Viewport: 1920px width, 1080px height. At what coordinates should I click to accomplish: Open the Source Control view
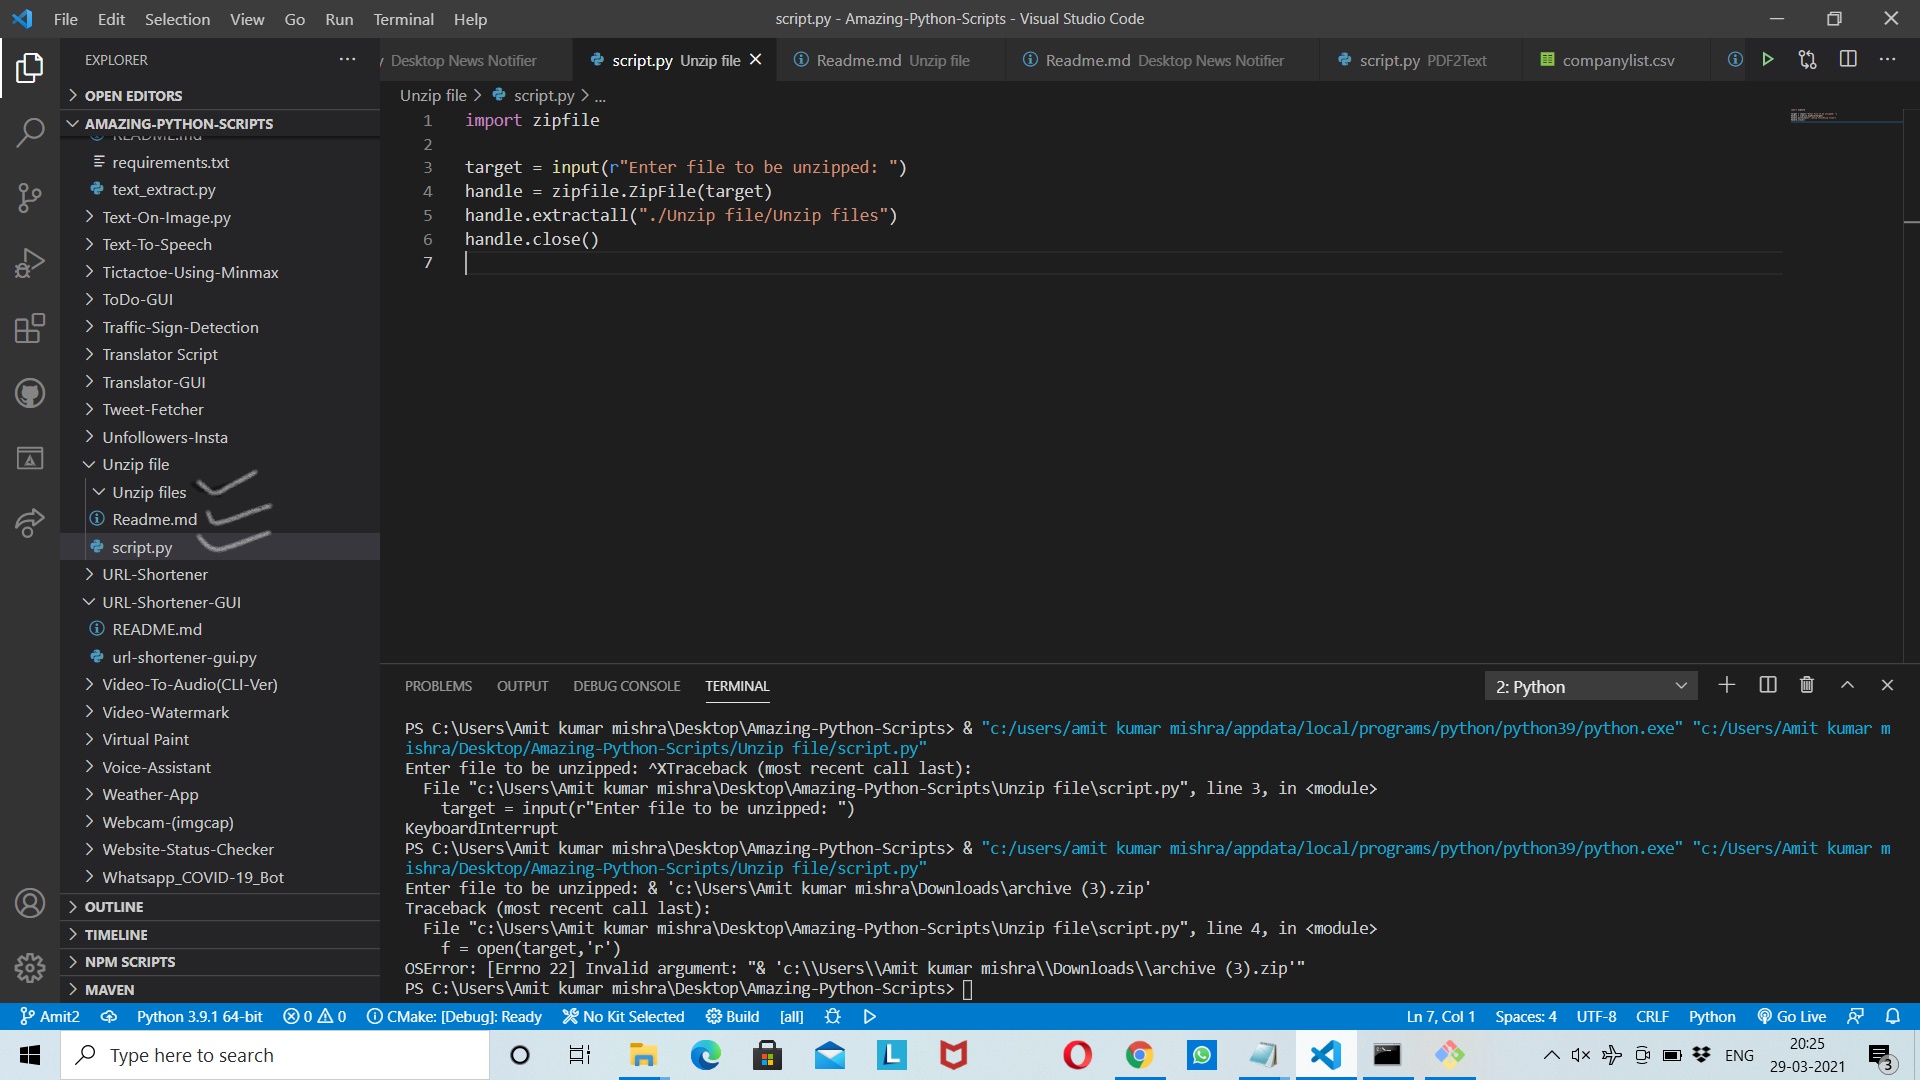coord(30,197)
